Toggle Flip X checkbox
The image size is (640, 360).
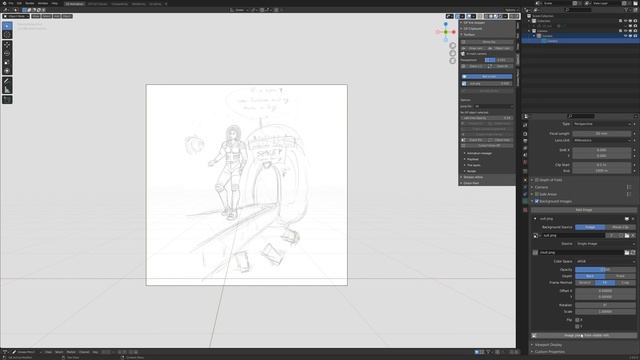pos(577,320)
